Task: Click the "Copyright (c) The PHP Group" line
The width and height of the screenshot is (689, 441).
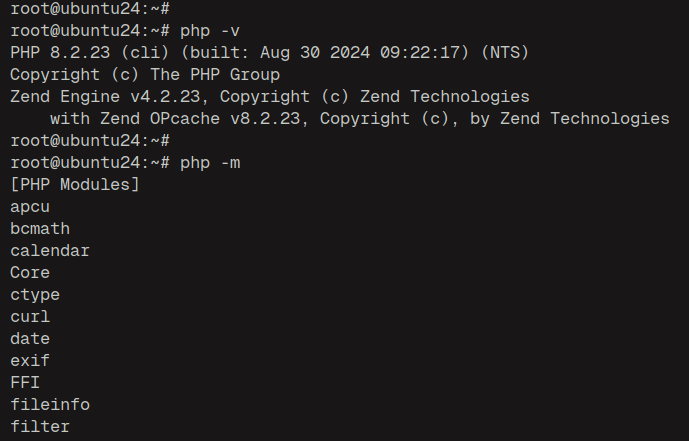Action: [145, 74]
